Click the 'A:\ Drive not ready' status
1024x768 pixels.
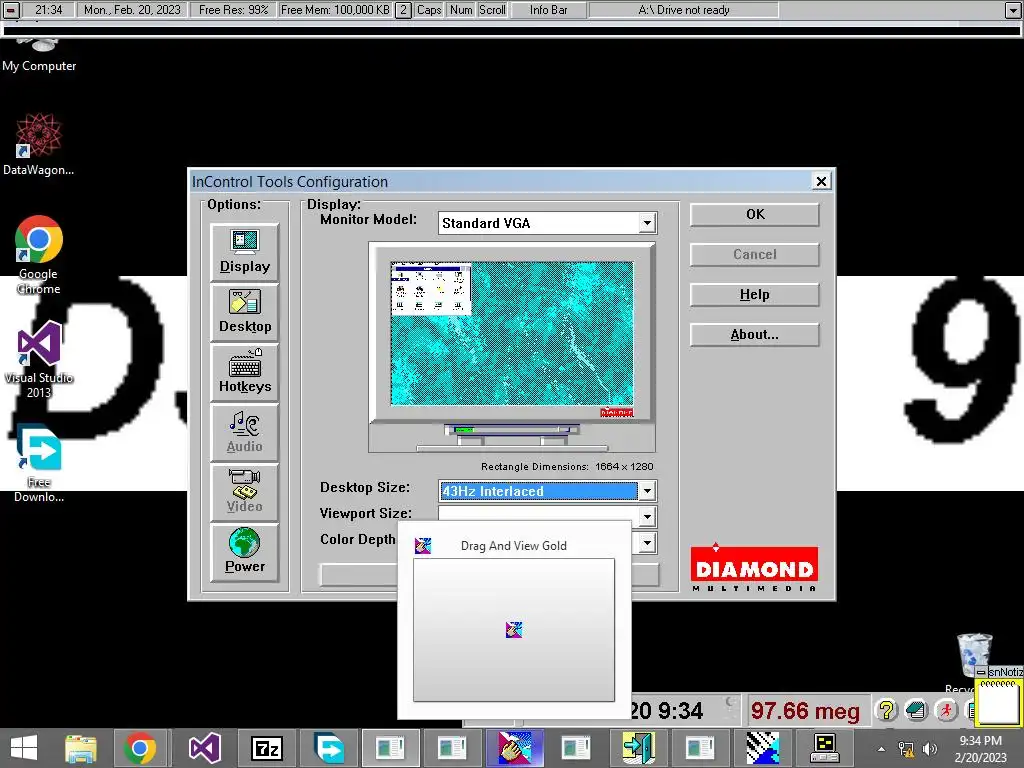(x=684, y=10)
